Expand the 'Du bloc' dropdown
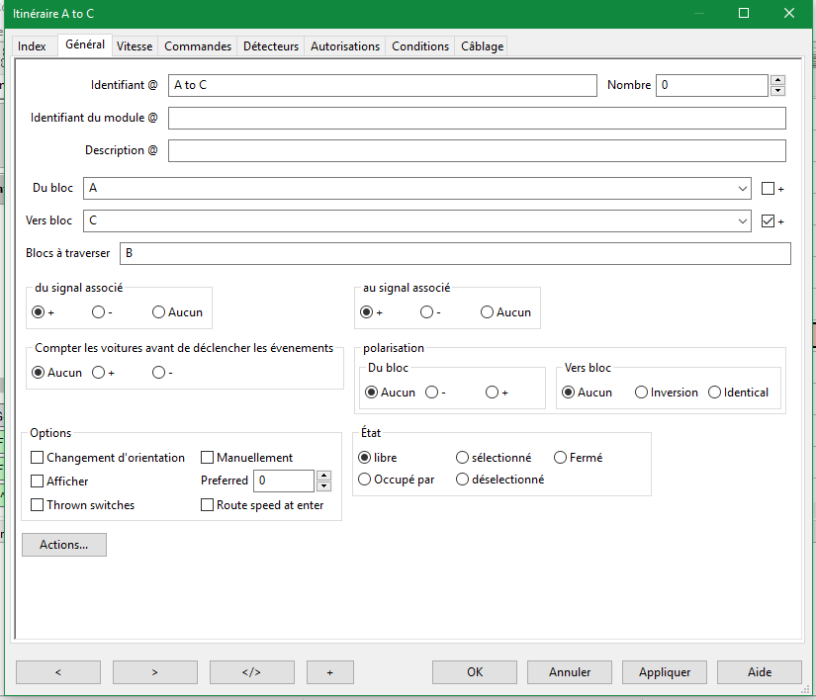This screenshot has width=816, height=700. click(x=743, y=188)
